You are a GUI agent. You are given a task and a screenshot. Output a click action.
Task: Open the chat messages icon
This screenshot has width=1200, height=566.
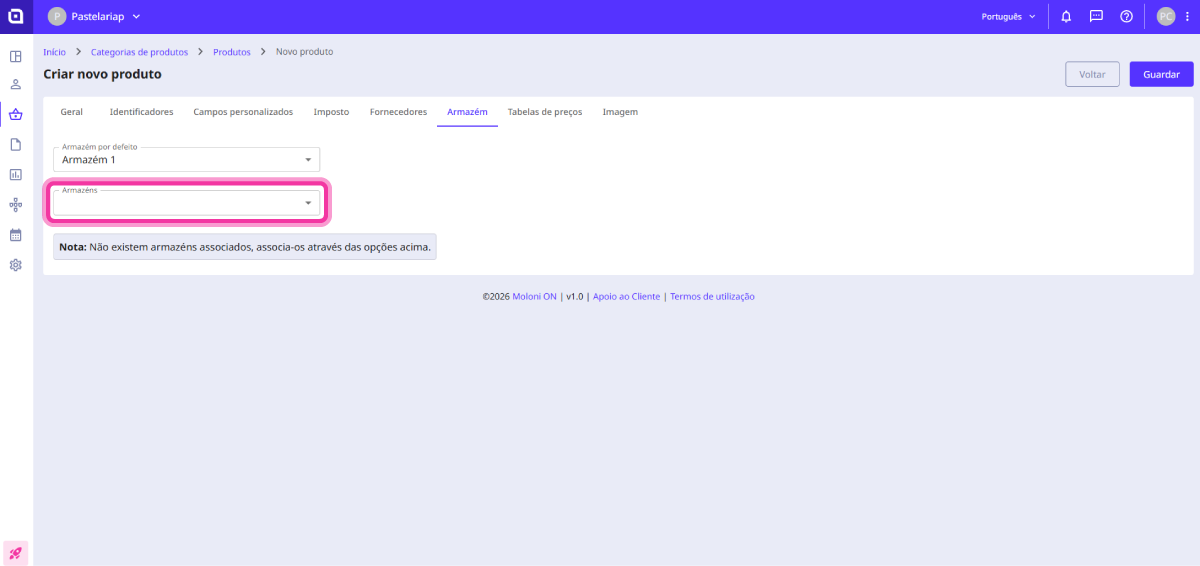pyautogui.click(x=1096, y=17)
